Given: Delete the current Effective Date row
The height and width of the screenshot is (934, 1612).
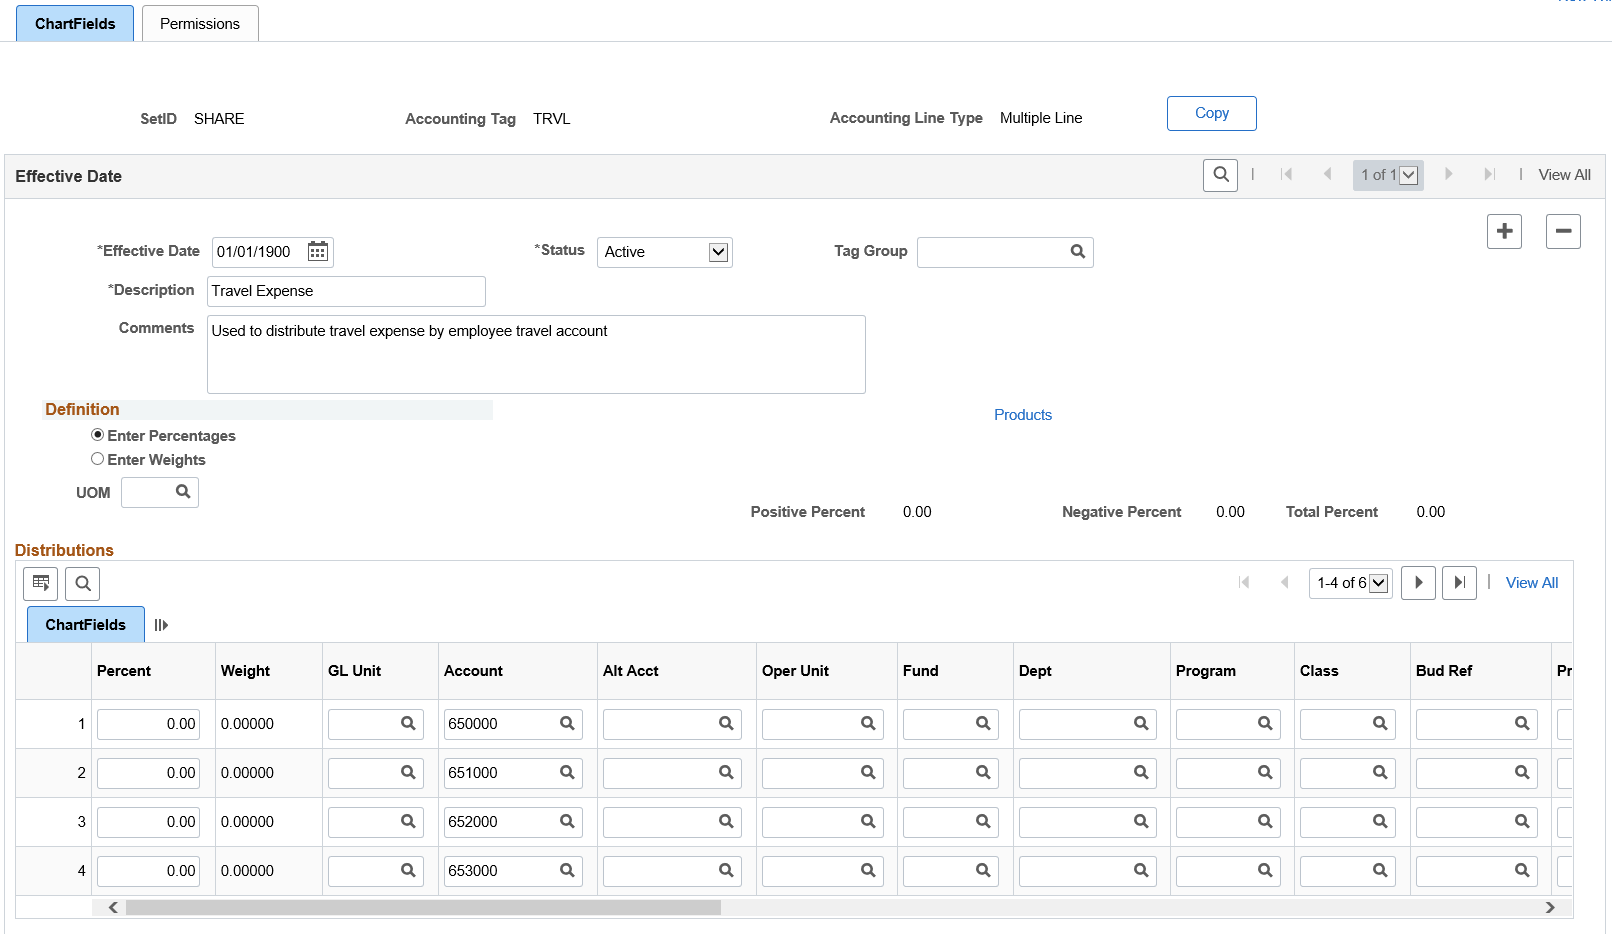Looking at the screenshot, I should [x=1563, y=231].
